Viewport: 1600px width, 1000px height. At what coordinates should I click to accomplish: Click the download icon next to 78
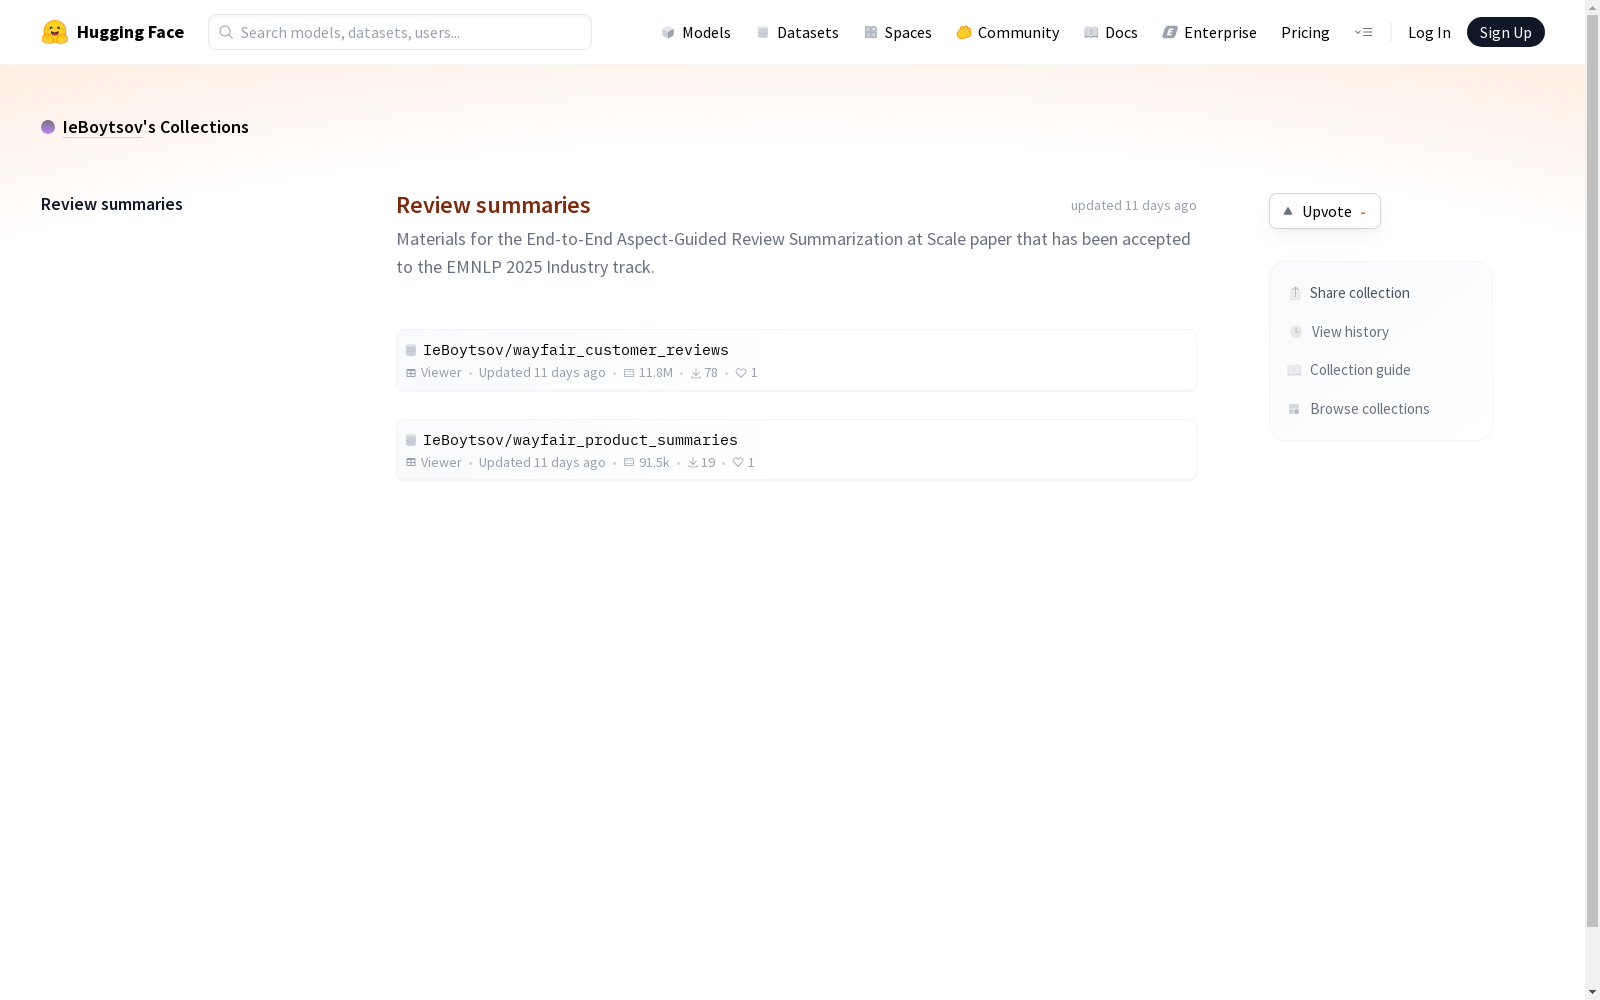(x=696, y=373)
